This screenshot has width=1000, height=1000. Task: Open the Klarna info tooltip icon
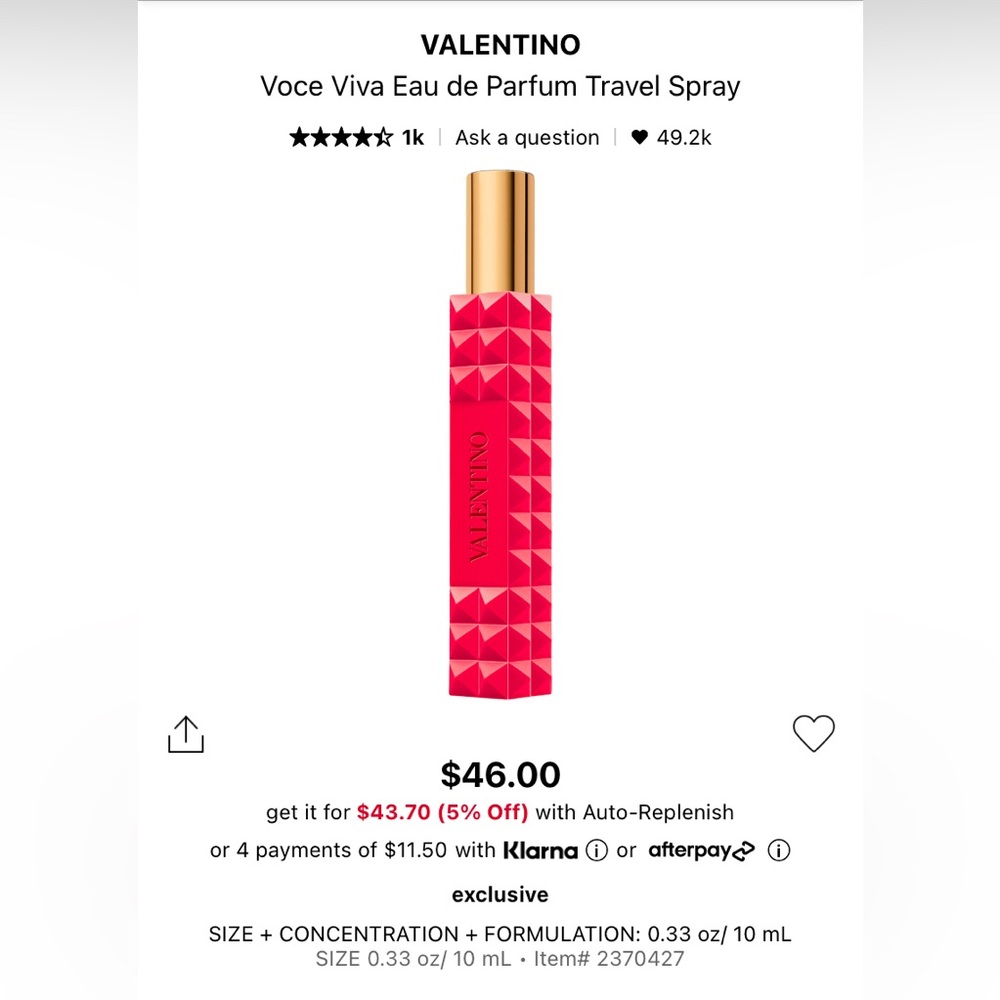[597, 851]
